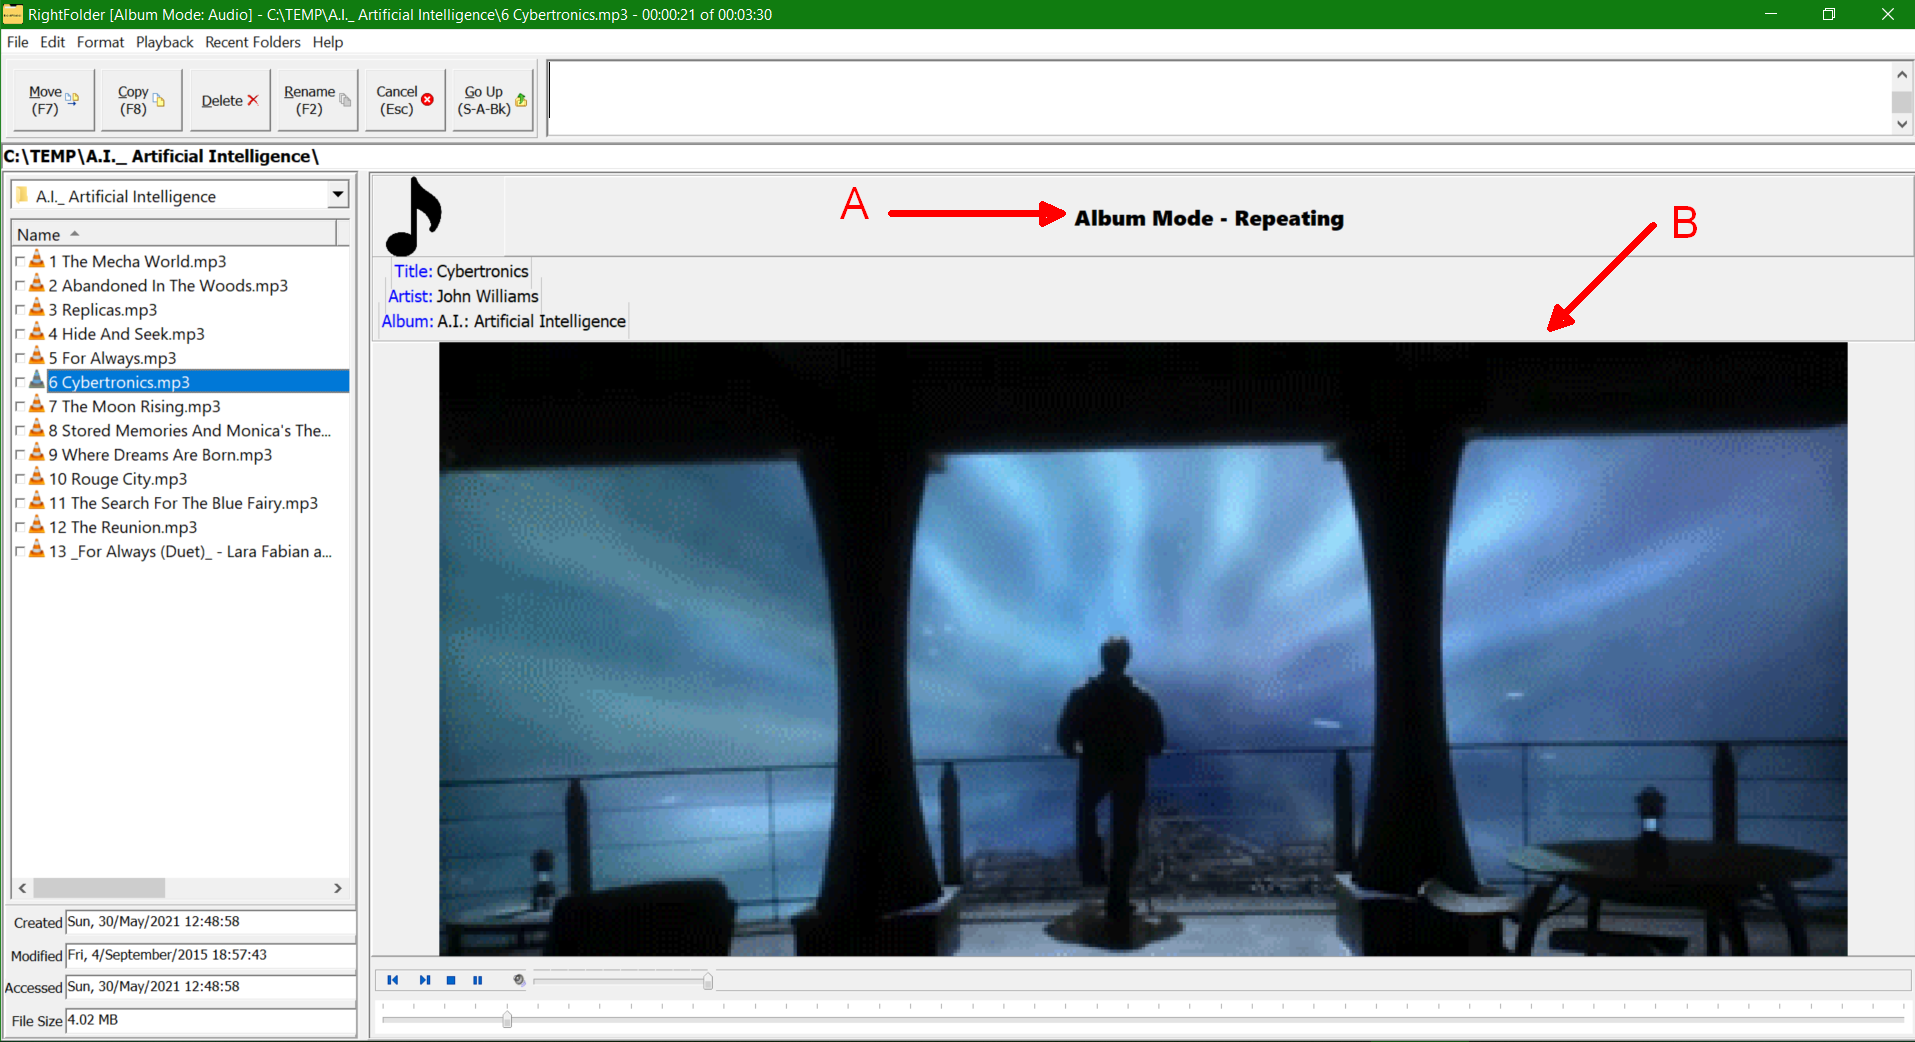This screenshot has width=1915, height=1042.
Task: Click the file list horizontal scrollbar thumb
Action: (99, 888)
